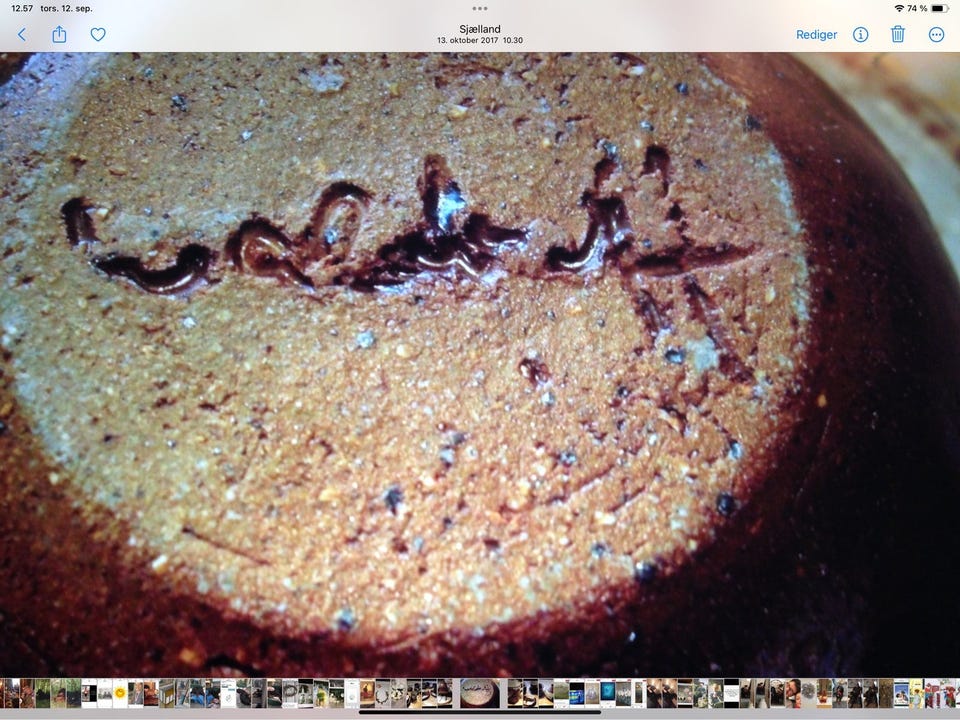The width and height of the screenshot is (960, 720).
Task: Select the yellow sun thumbnail in filmstrip
Action: 120,693
